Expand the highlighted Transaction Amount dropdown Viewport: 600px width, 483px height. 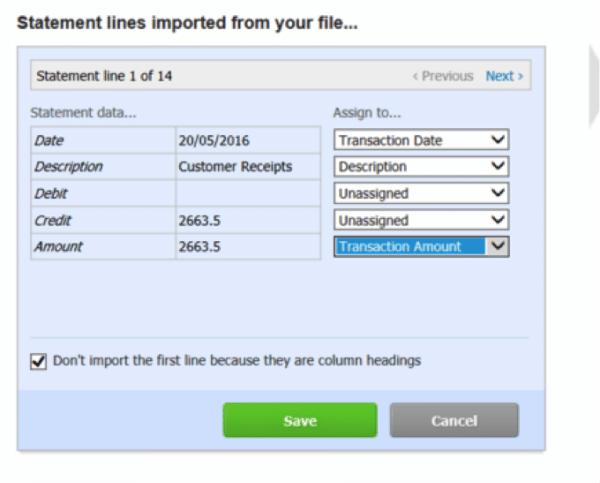tap(421, 246)
